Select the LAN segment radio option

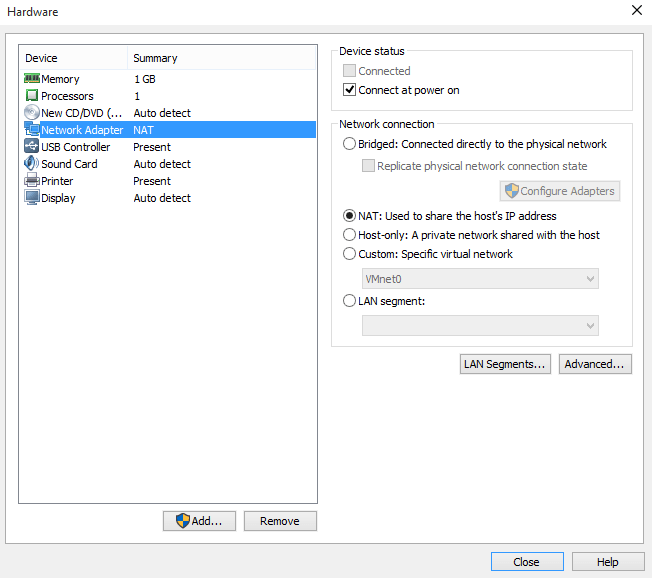(x=349, y=300)
